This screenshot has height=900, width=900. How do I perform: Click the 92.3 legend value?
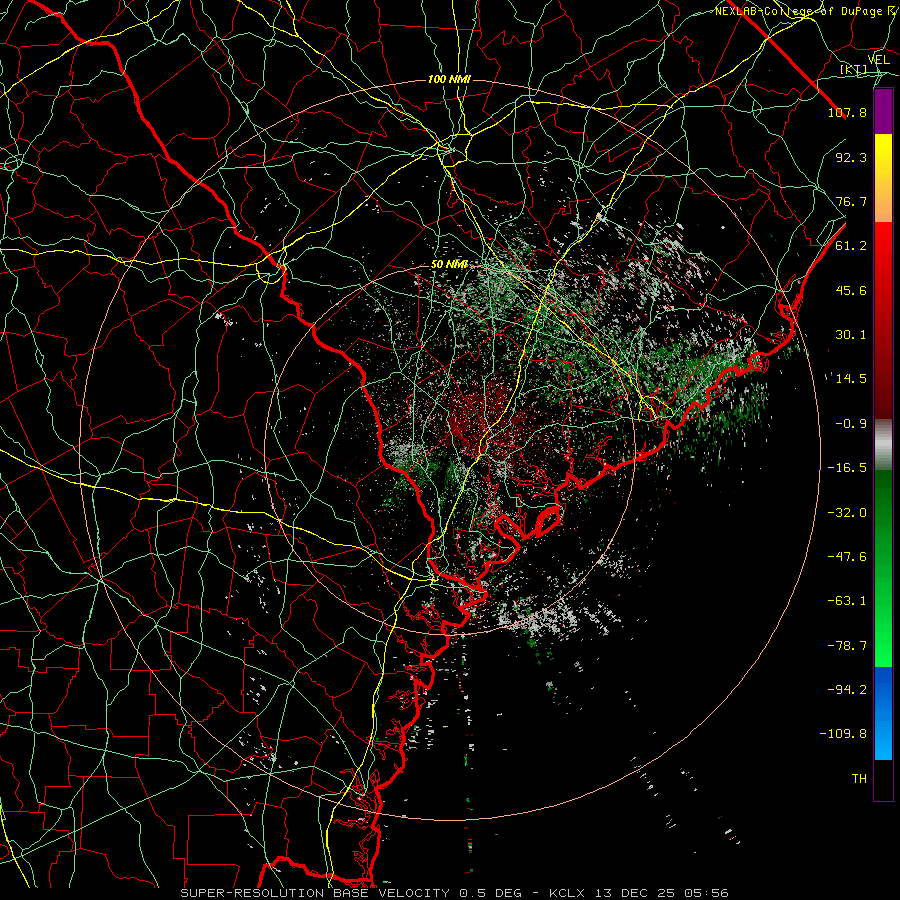click(851, 157)
